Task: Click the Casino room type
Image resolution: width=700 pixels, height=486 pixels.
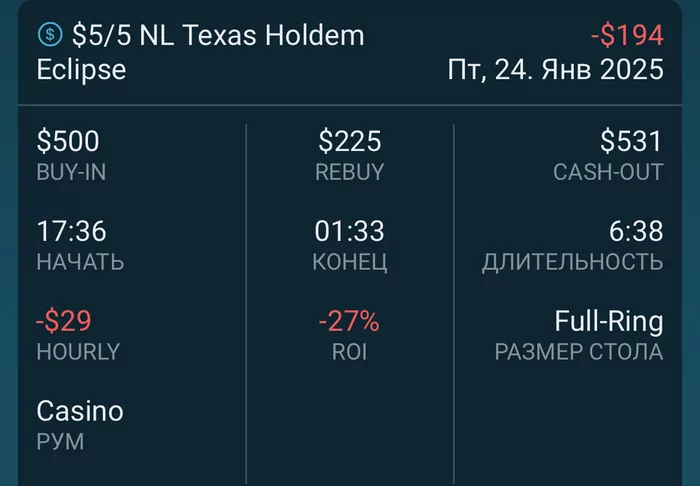Action: 80,411
